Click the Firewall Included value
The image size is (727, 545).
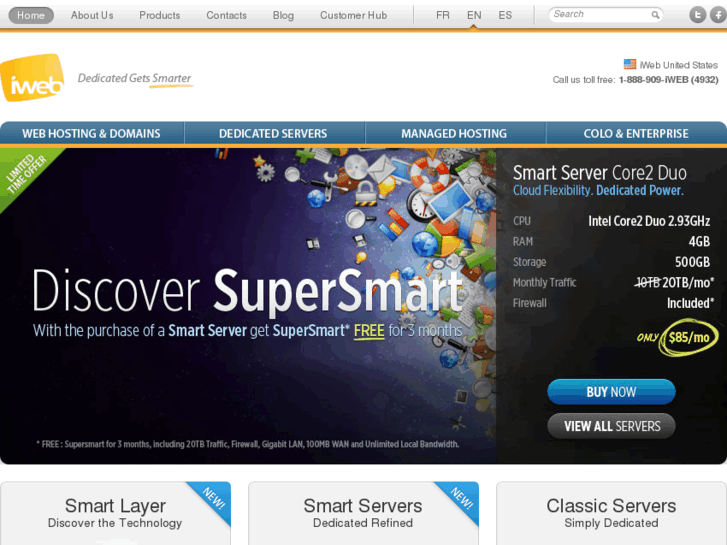point(690,303)
